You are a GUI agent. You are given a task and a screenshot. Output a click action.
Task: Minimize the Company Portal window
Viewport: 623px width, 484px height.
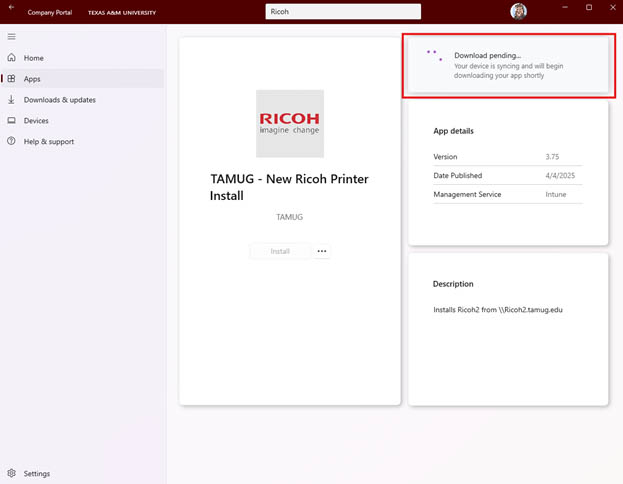pos(565,7)
